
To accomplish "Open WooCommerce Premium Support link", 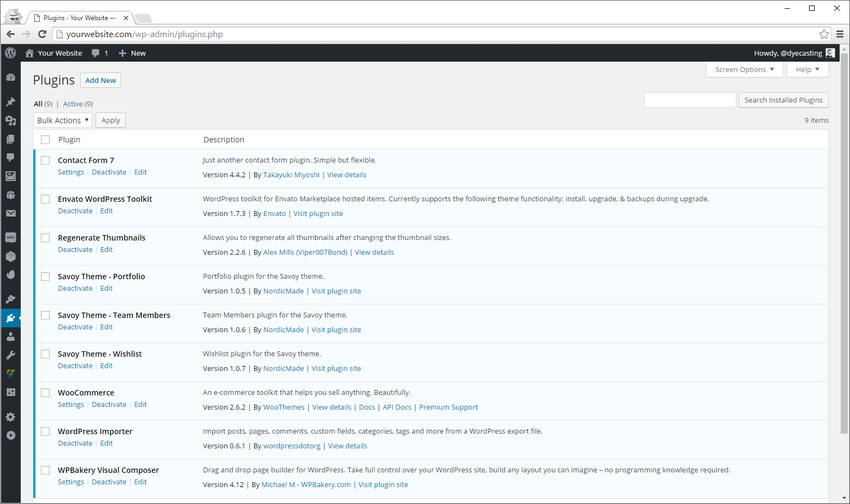I will 448,408.
